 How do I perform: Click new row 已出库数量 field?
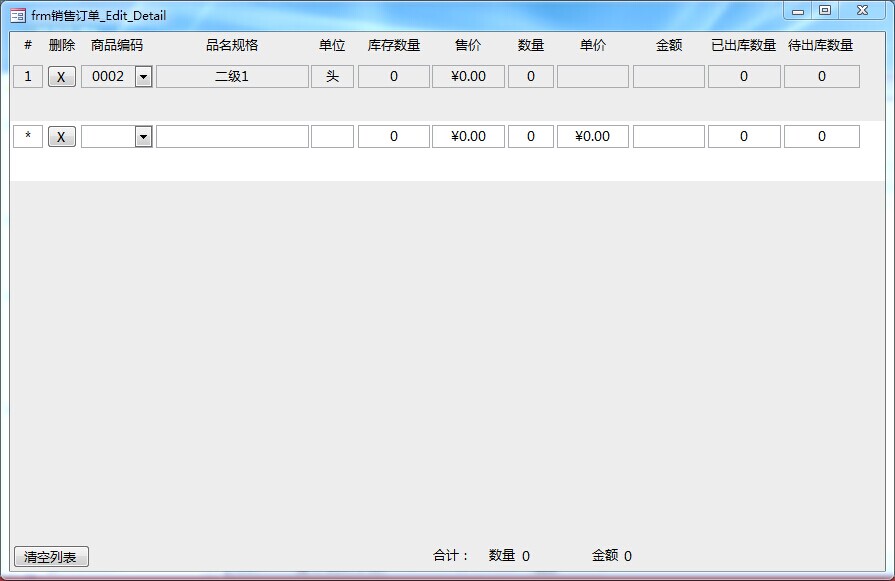coord(744,136)
